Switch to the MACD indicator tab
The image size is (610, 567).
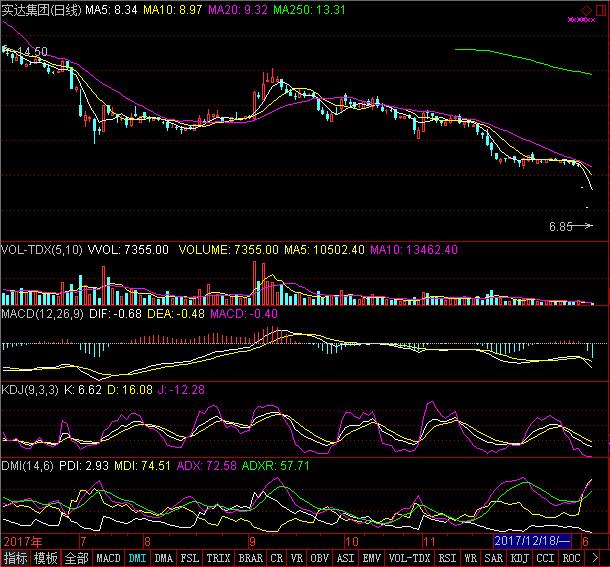[108, 558]
